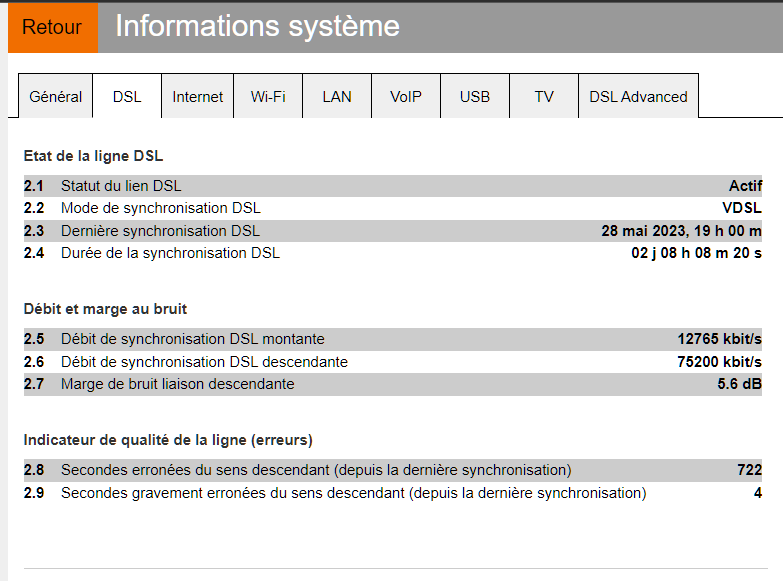Select the 12765 kbit/s upstream rate value
Viewport: 783px width, 581px height.
coord(719,339)
